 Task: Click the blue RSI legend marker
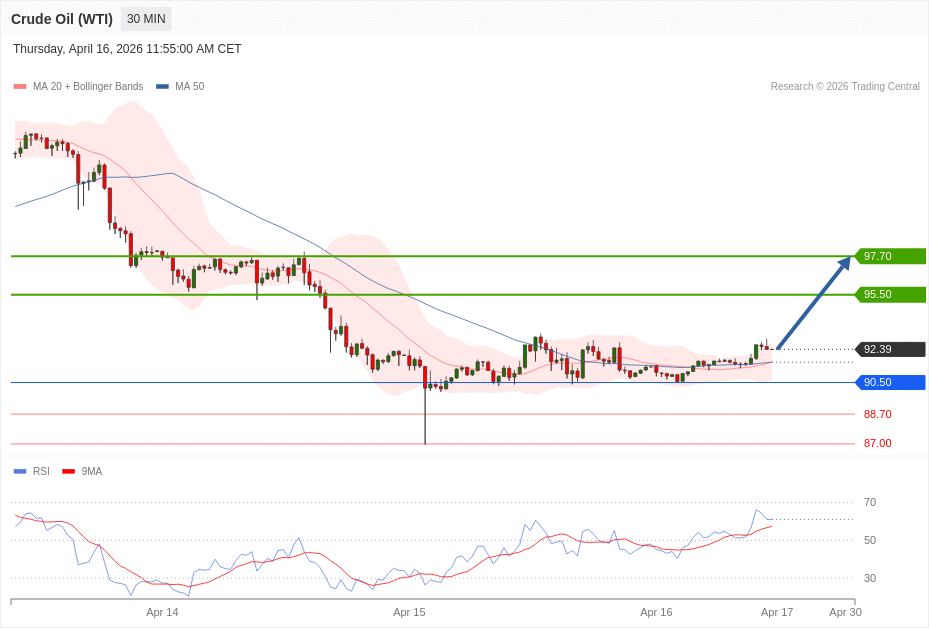[20, 471]
